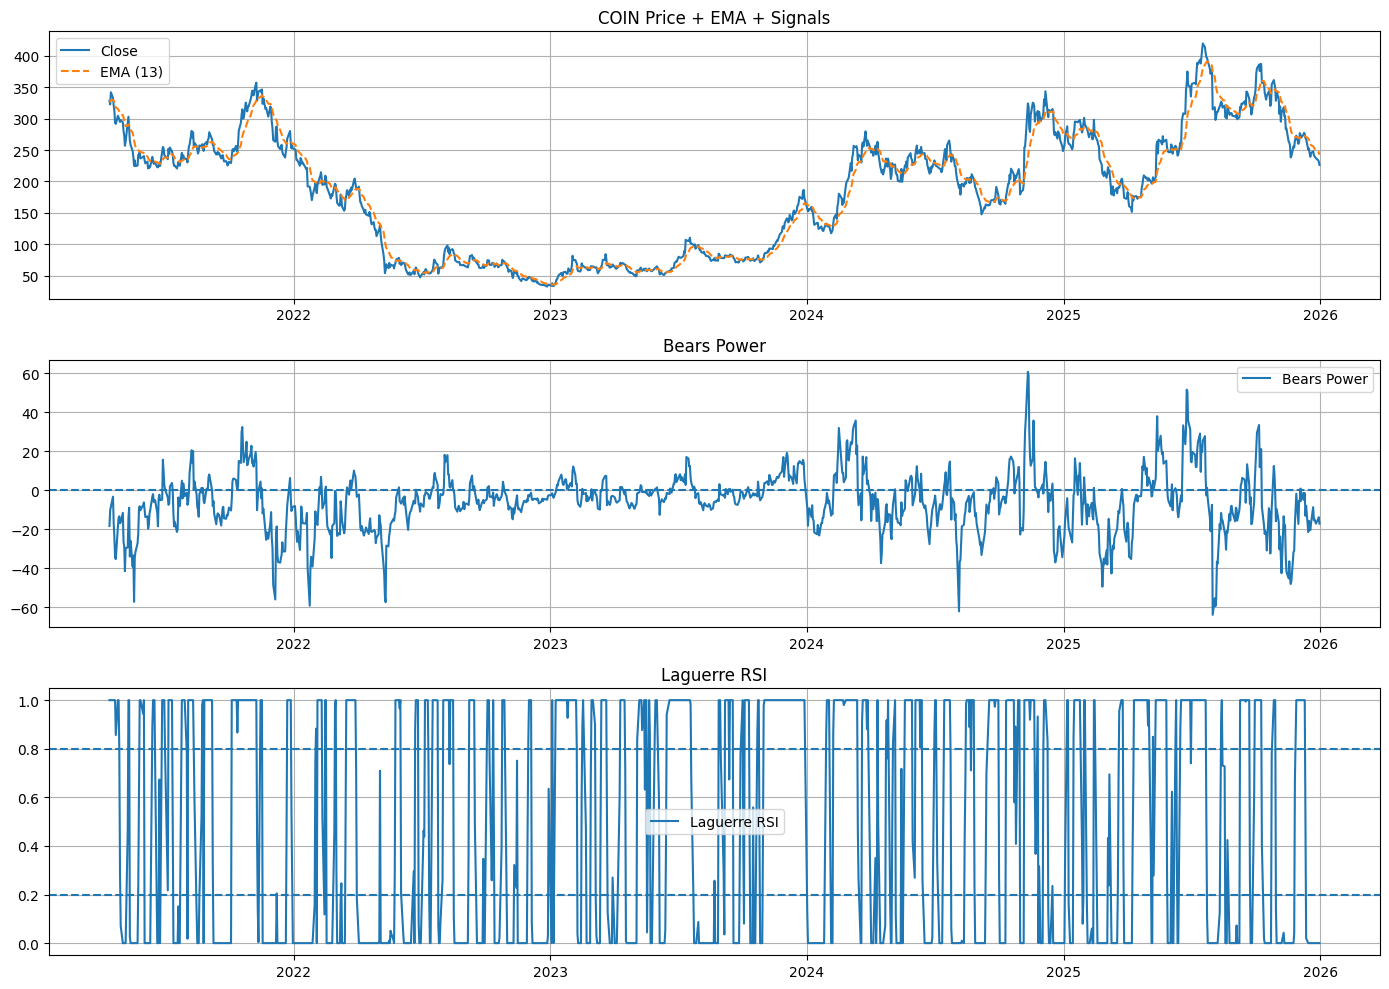The height and width of the screenshot is (989, 1389).
Task: Click the 2024 label under the price chart
Action: pos(807,315)
